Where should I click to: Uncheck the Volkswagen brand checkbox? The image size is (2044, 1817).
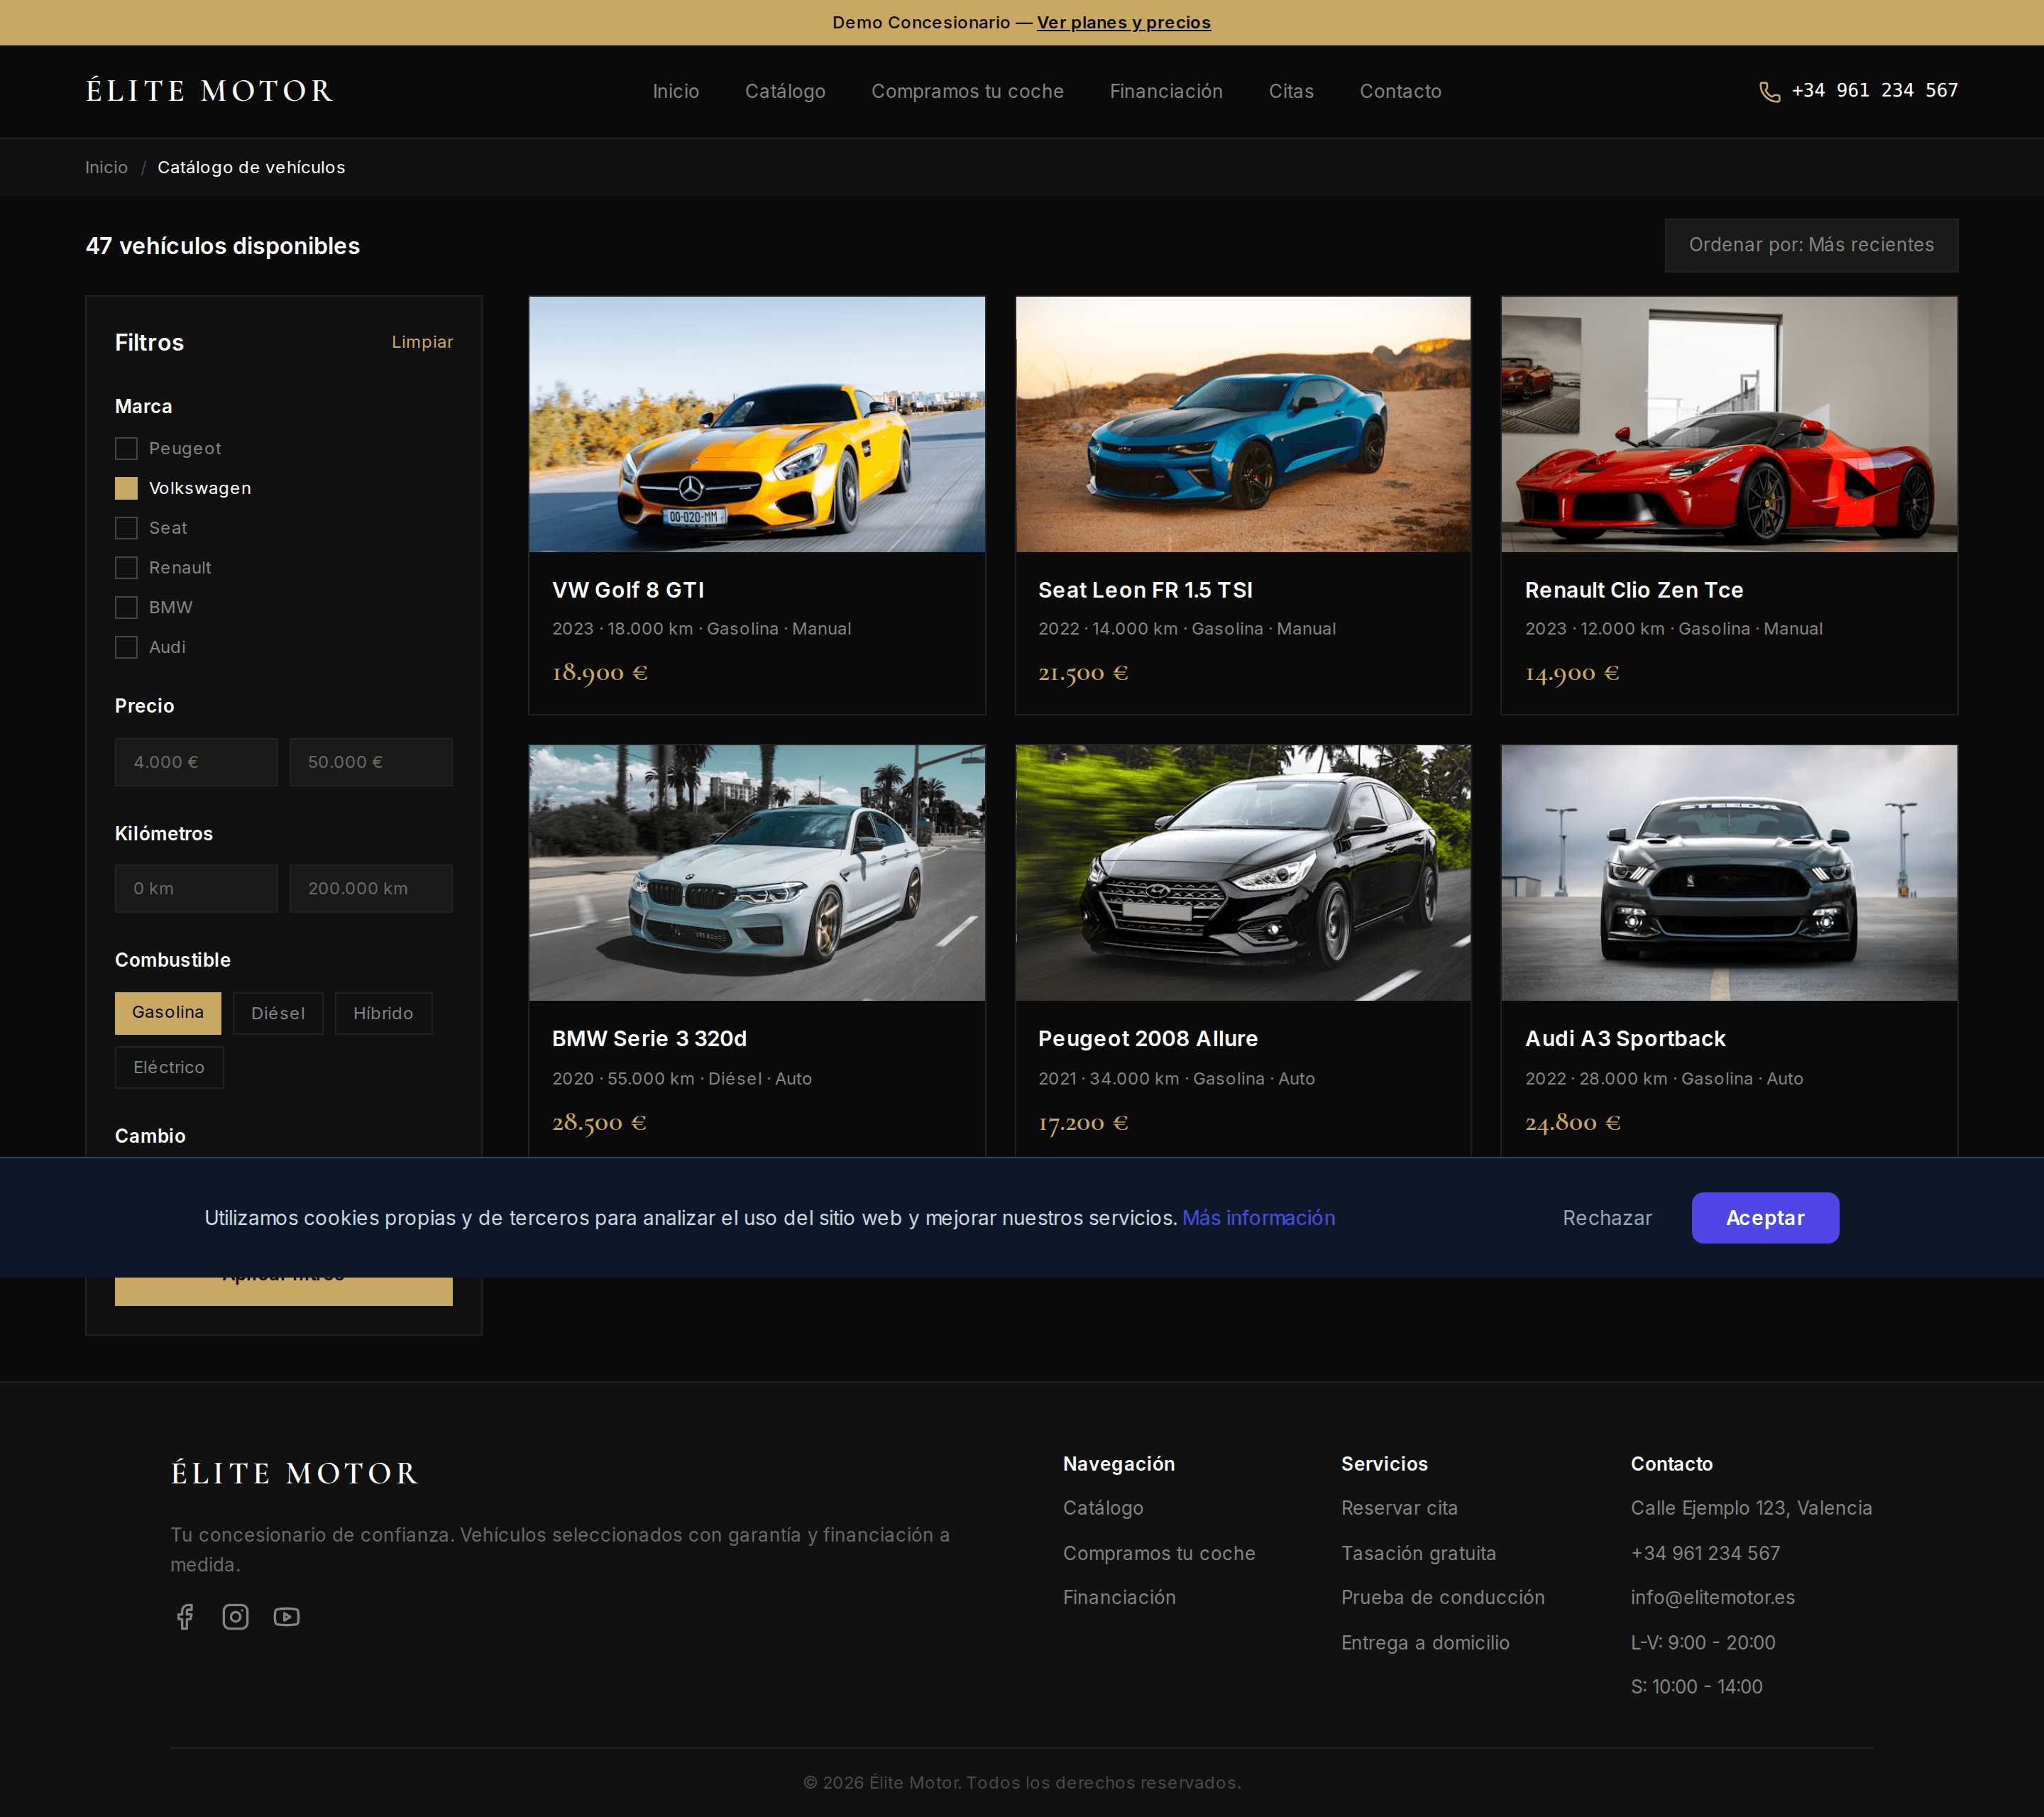[x=126, y=488]
